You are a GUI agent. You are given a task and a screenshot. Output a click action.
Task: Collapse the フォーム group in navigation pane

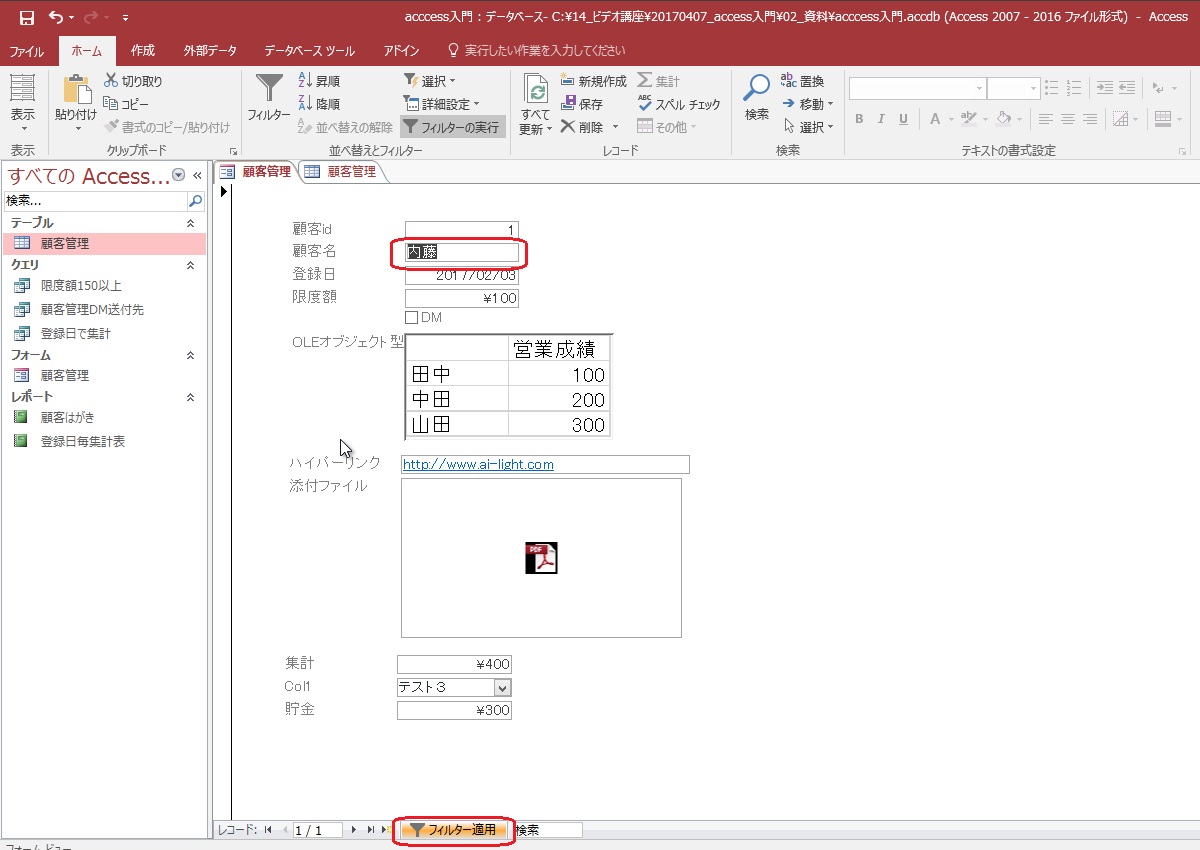point(191,355)
